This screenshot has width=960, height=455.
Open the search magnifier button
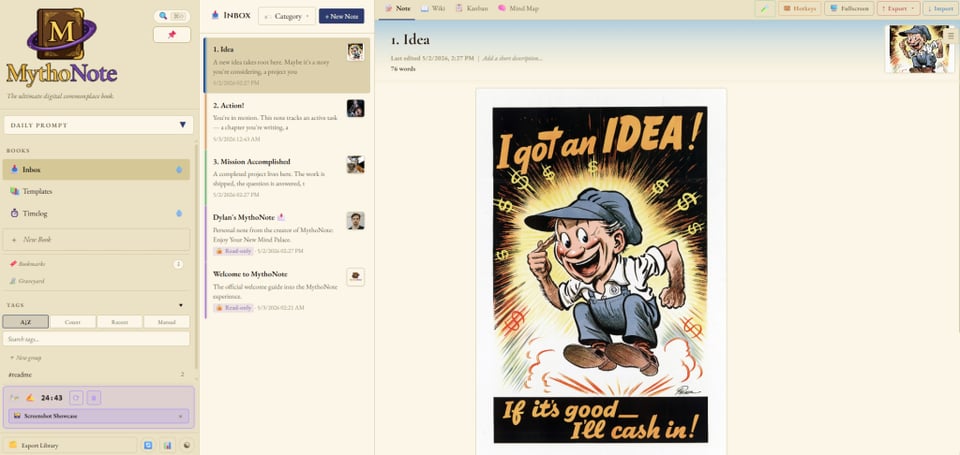(171, 16)
